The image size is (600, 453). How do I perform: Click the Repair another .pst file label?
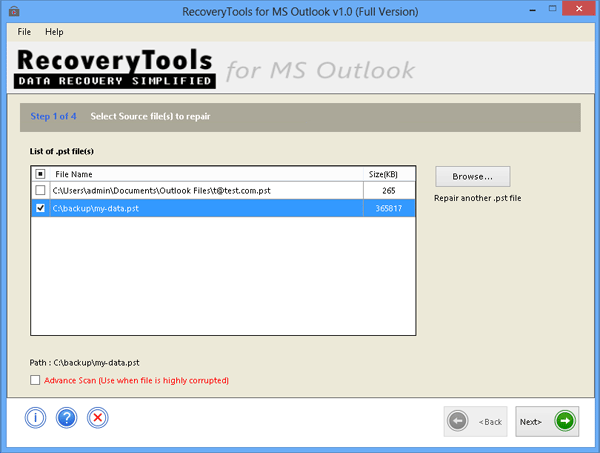478,198
